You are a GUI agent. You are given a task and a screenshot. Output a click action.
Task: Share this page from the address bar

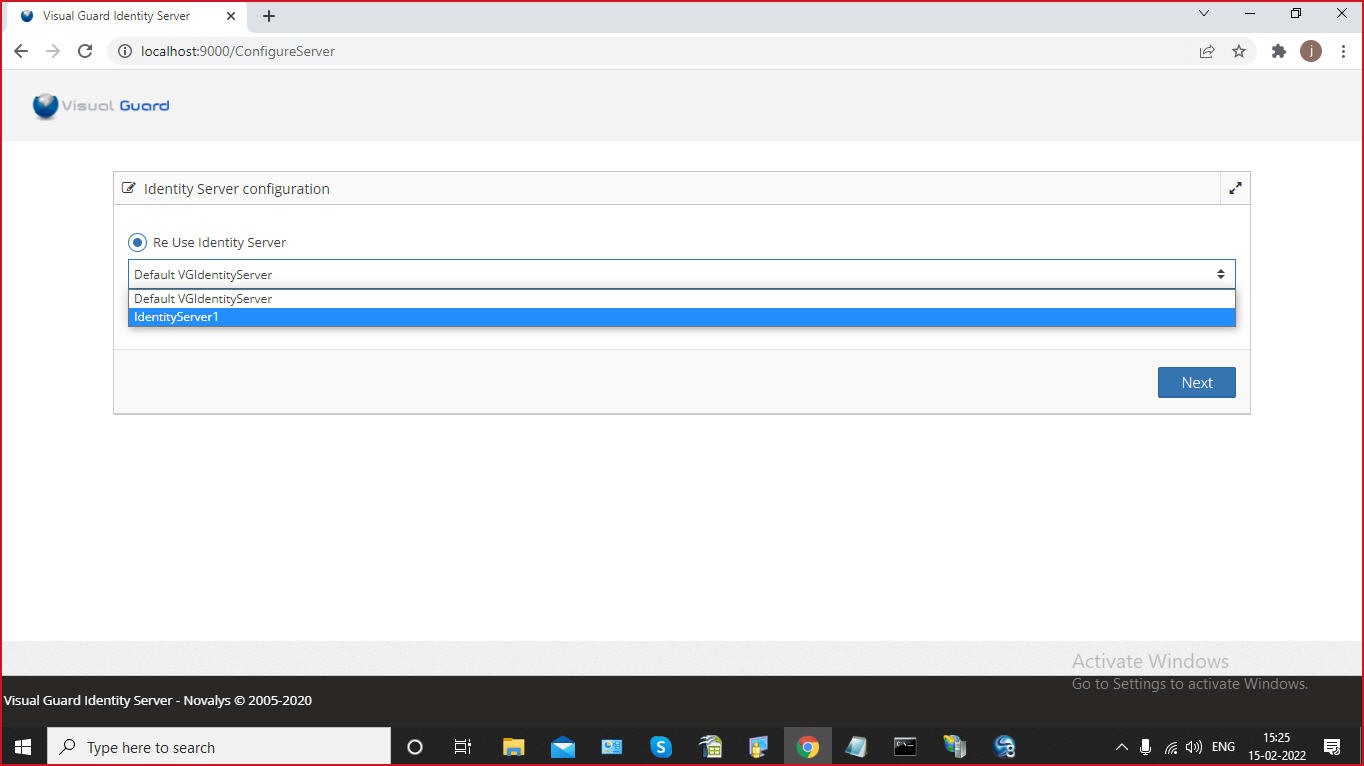pyautogui.click(x=1207, y=51)
